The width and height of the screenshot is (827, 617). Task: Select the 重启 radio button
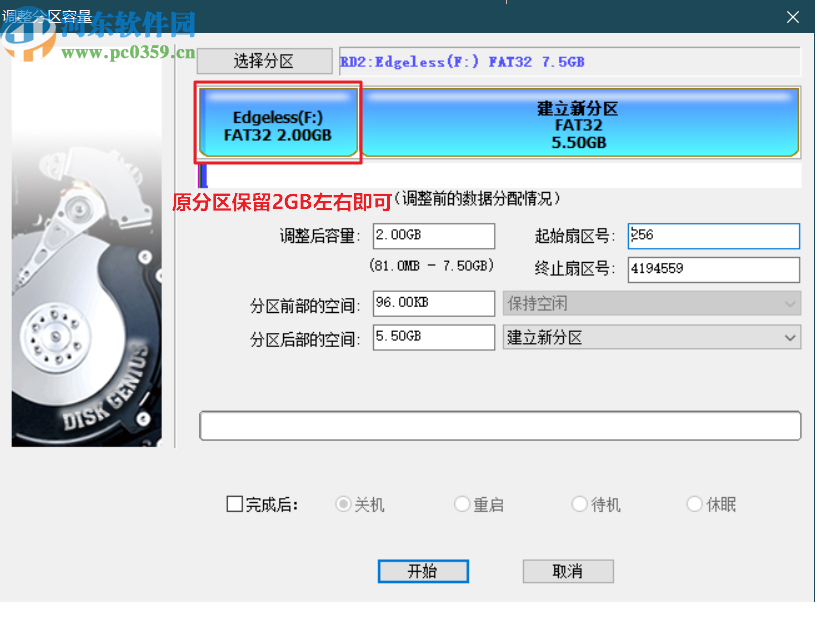pyautogui.click(x=462, y=504)
